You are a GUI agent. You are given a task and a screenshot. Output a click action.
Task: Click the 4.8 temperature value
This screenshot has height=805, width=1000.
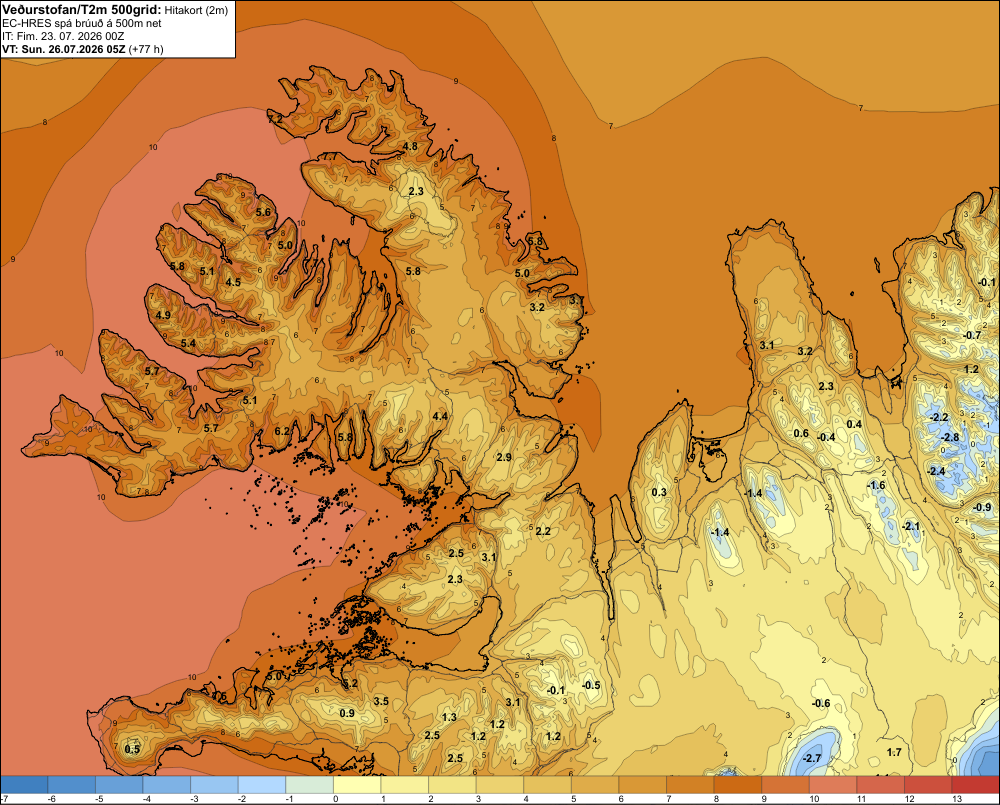(410, 146)
